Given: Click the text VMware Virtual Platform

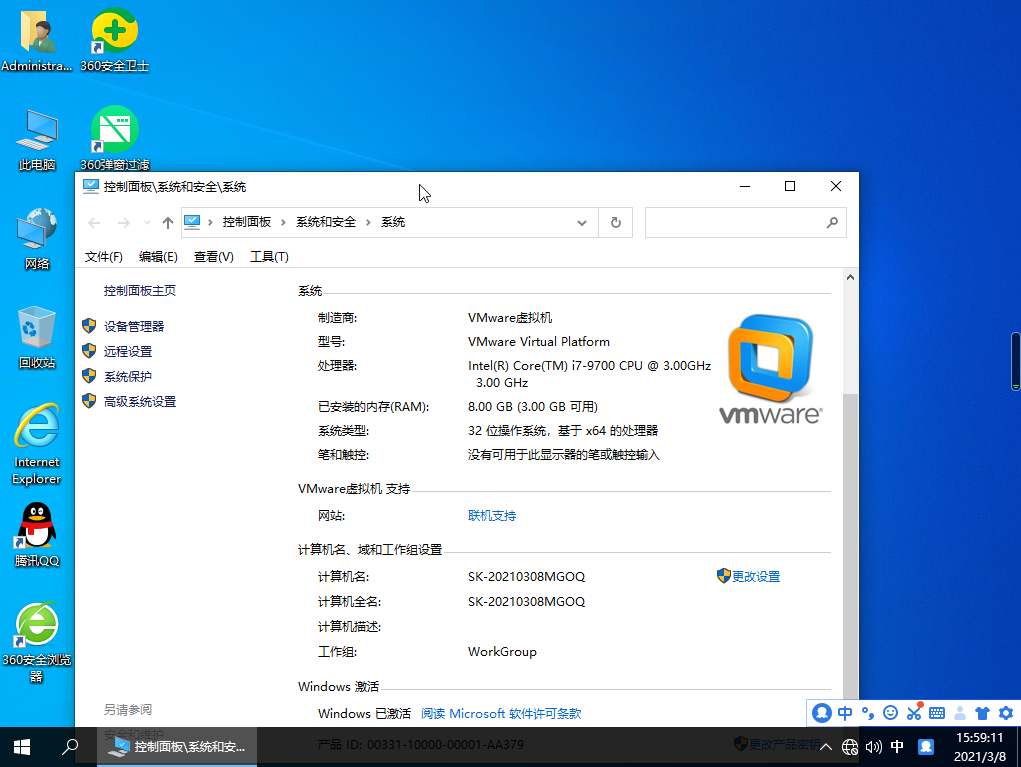Looking at the screenshot, I should point(538,342).
